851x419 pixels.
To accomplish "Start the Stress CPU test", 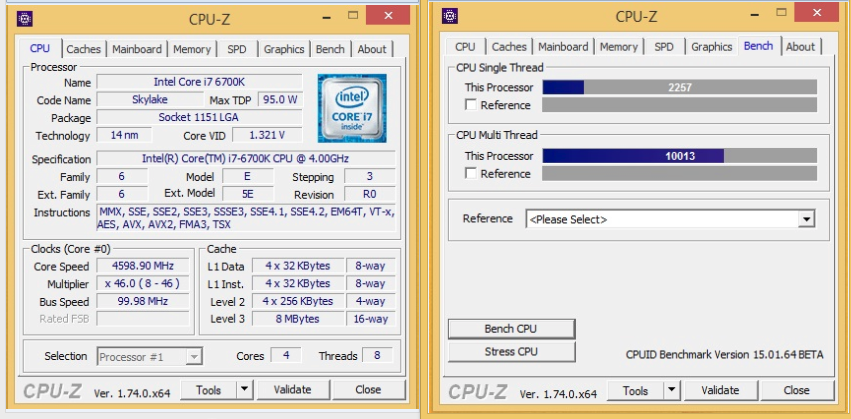I will click(511, 352).
